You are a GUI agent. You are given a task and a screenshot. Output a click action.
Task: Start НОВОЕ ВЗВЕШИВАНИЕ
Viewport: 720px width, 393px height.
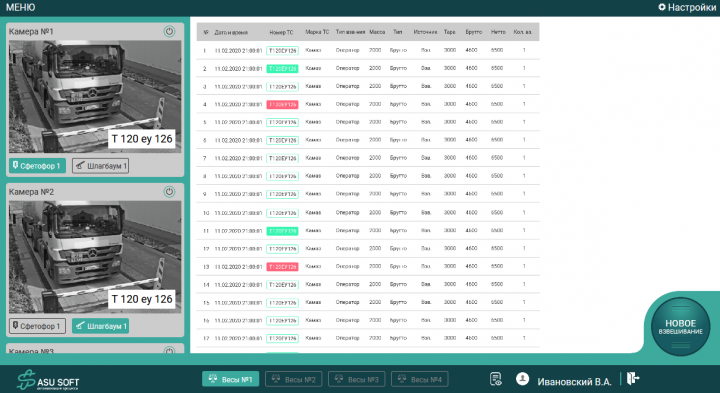681,326
